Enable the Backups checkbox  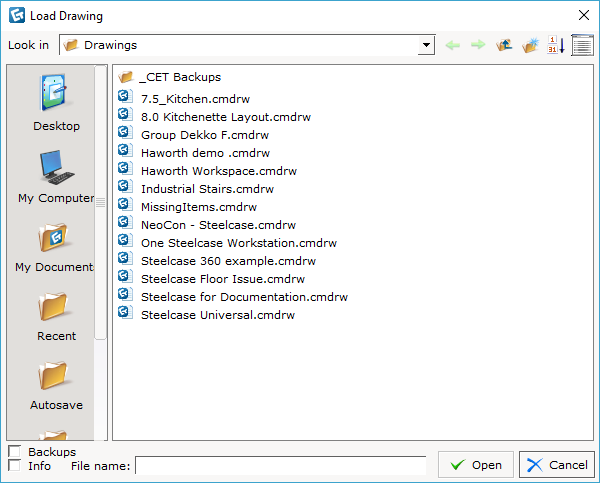click(14, 452)
